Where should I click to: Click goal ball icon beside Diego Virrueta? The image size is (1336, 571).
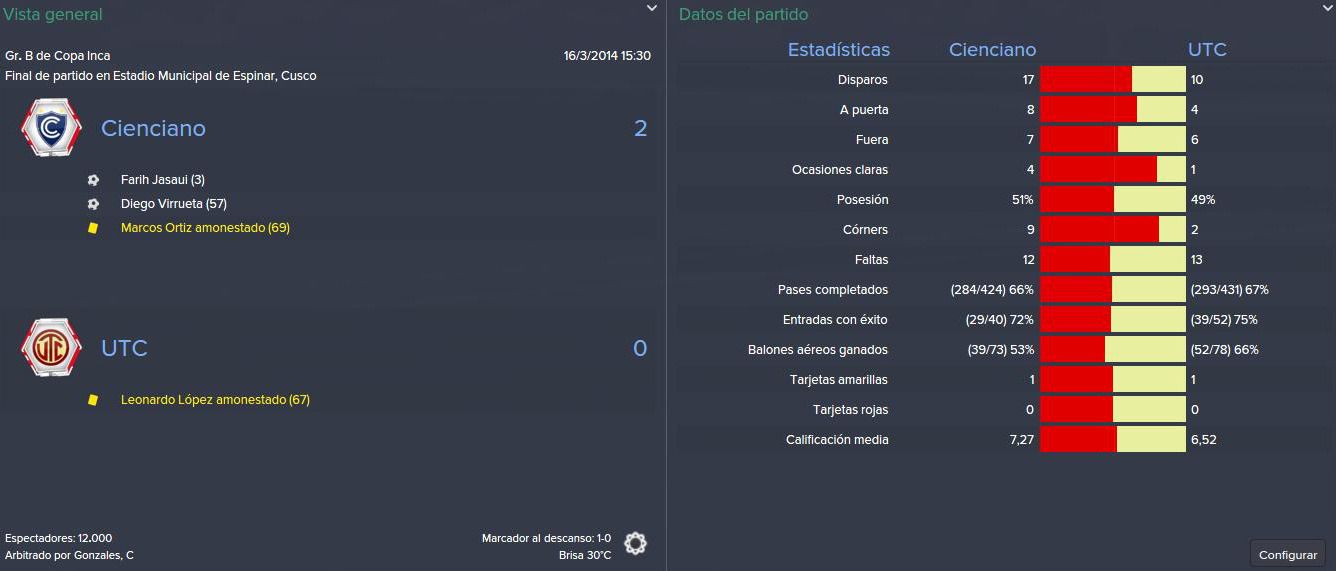tap(93, 204)
